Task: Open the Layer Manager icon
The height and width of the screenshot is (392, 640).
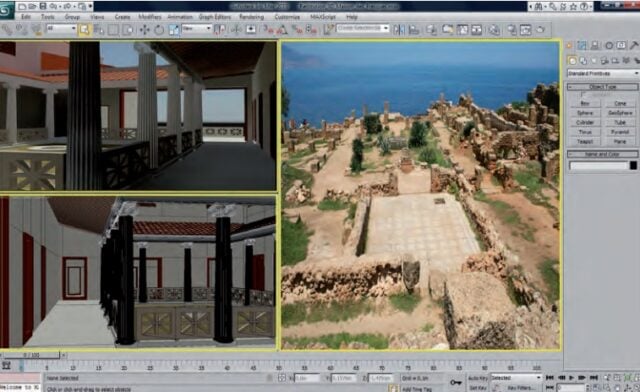Action: pos(431,29)
